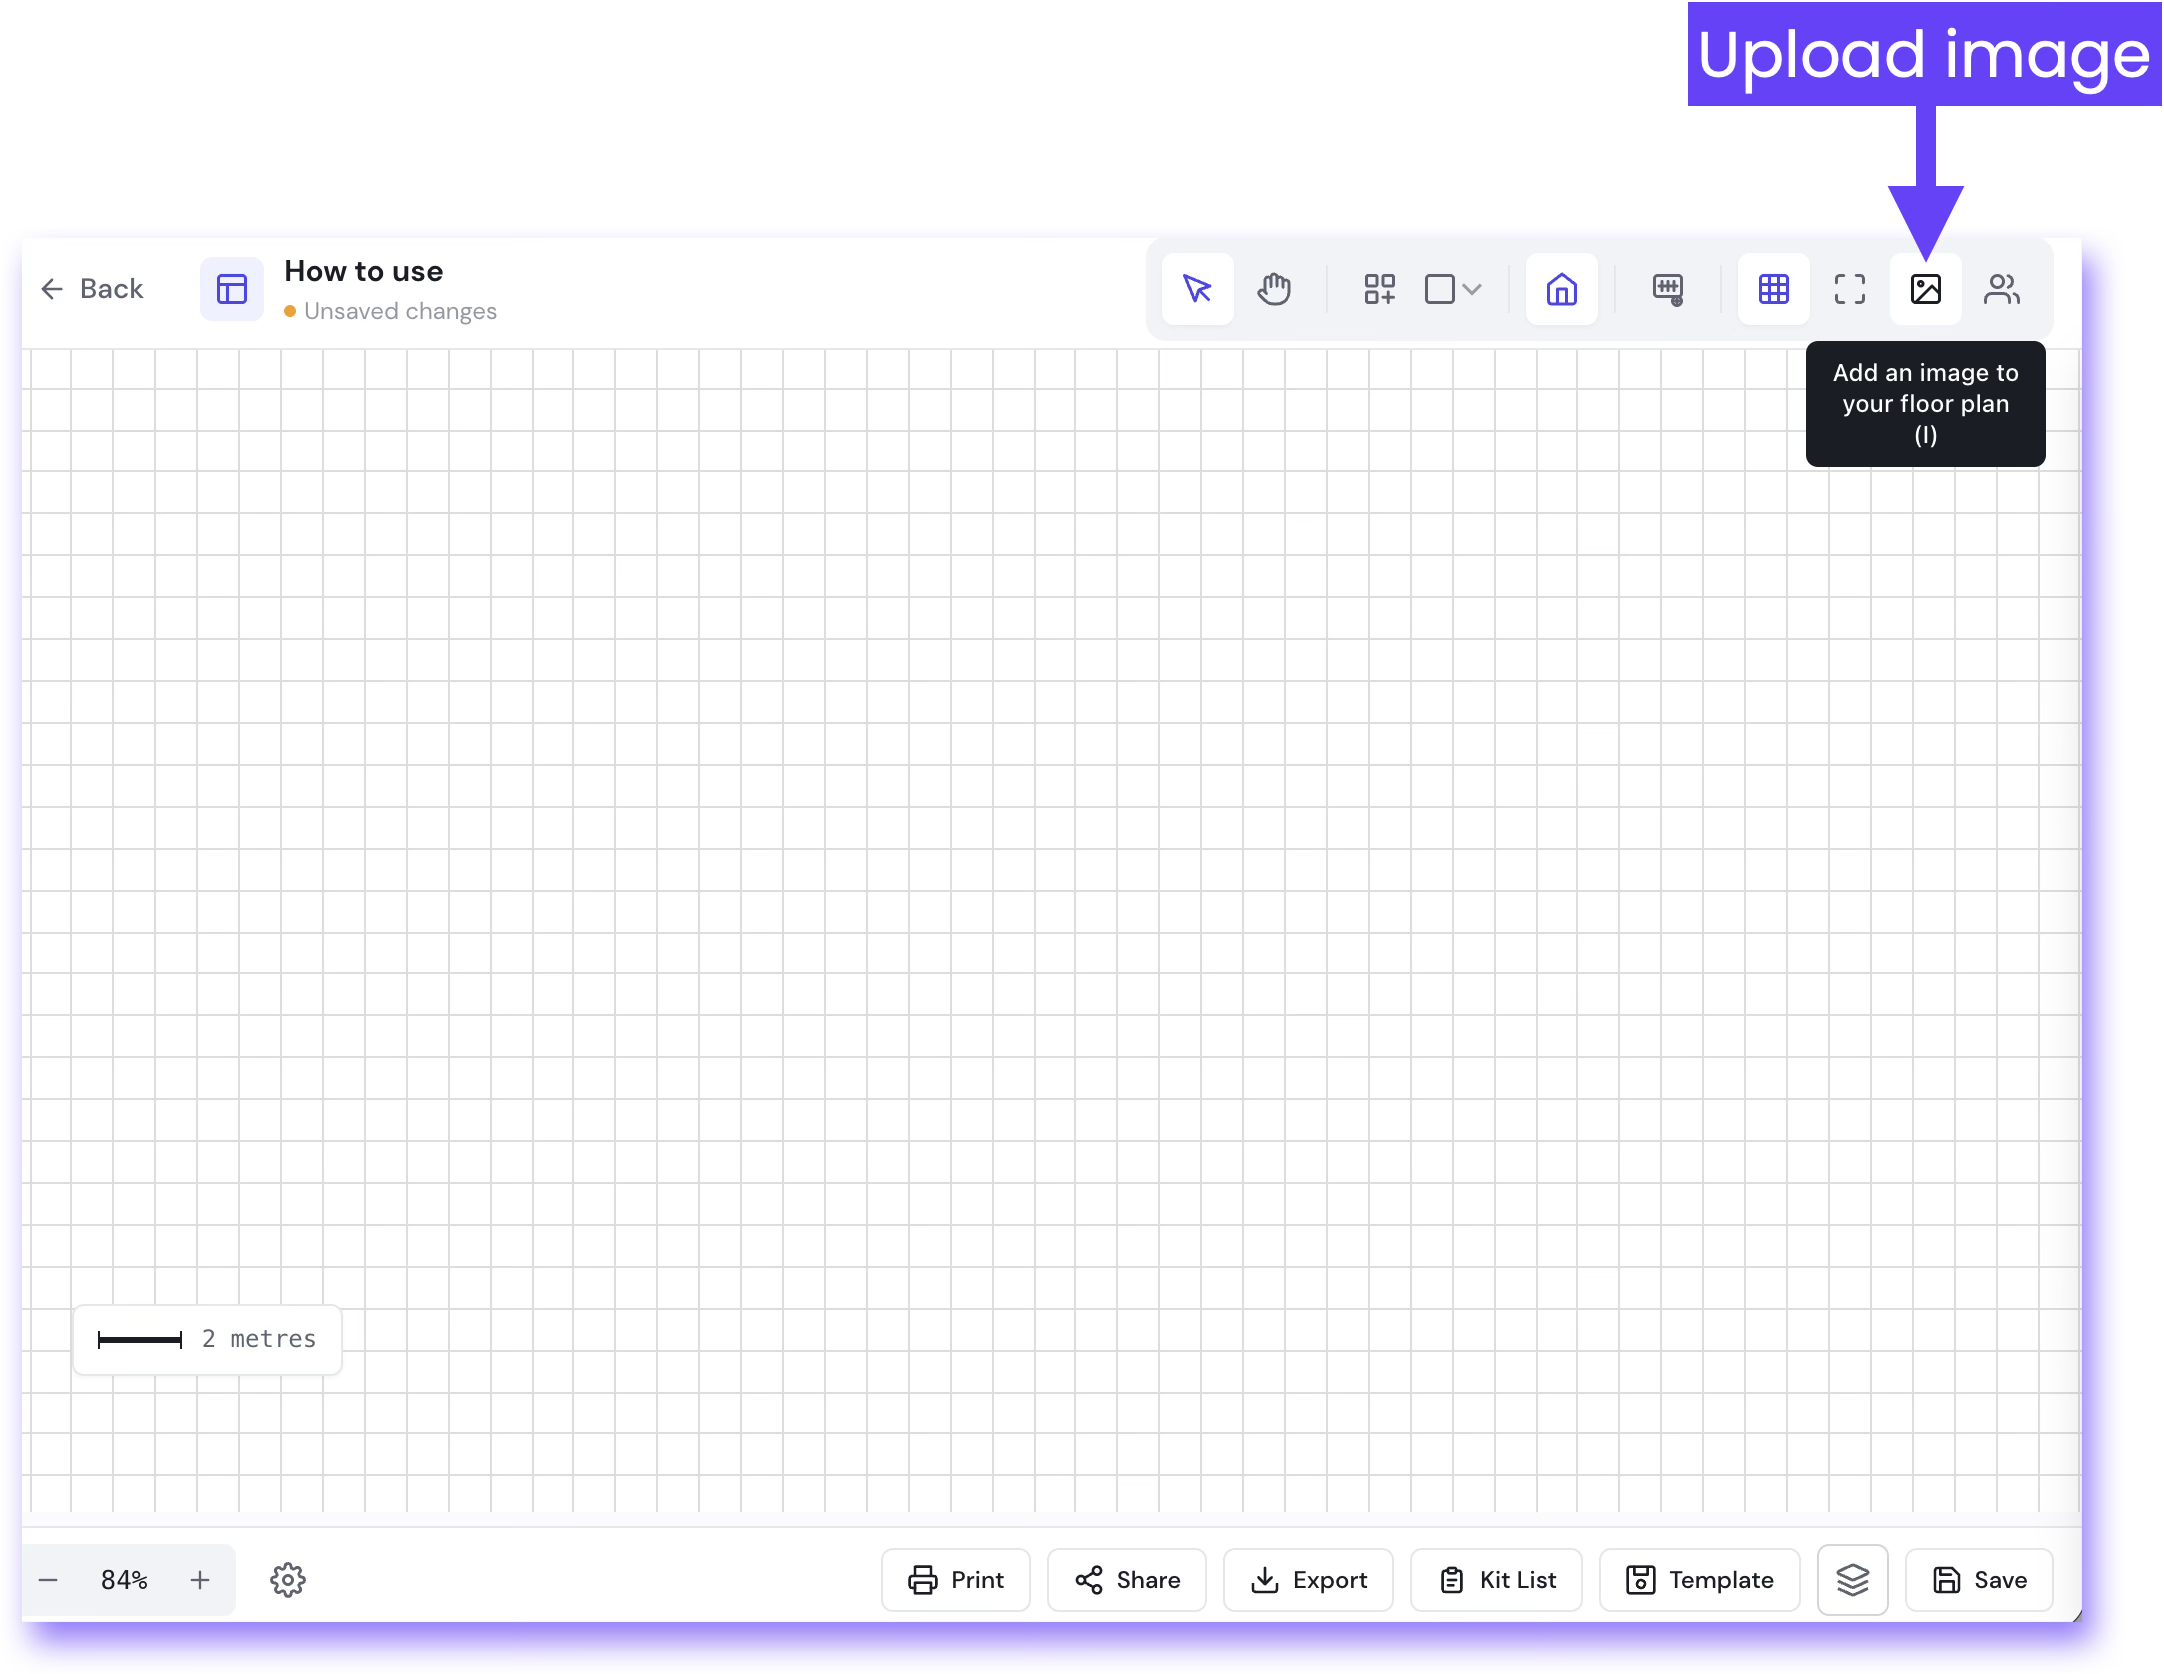Click the How to use title
Screen dimensions: 2164x1674
click(364, 271)
